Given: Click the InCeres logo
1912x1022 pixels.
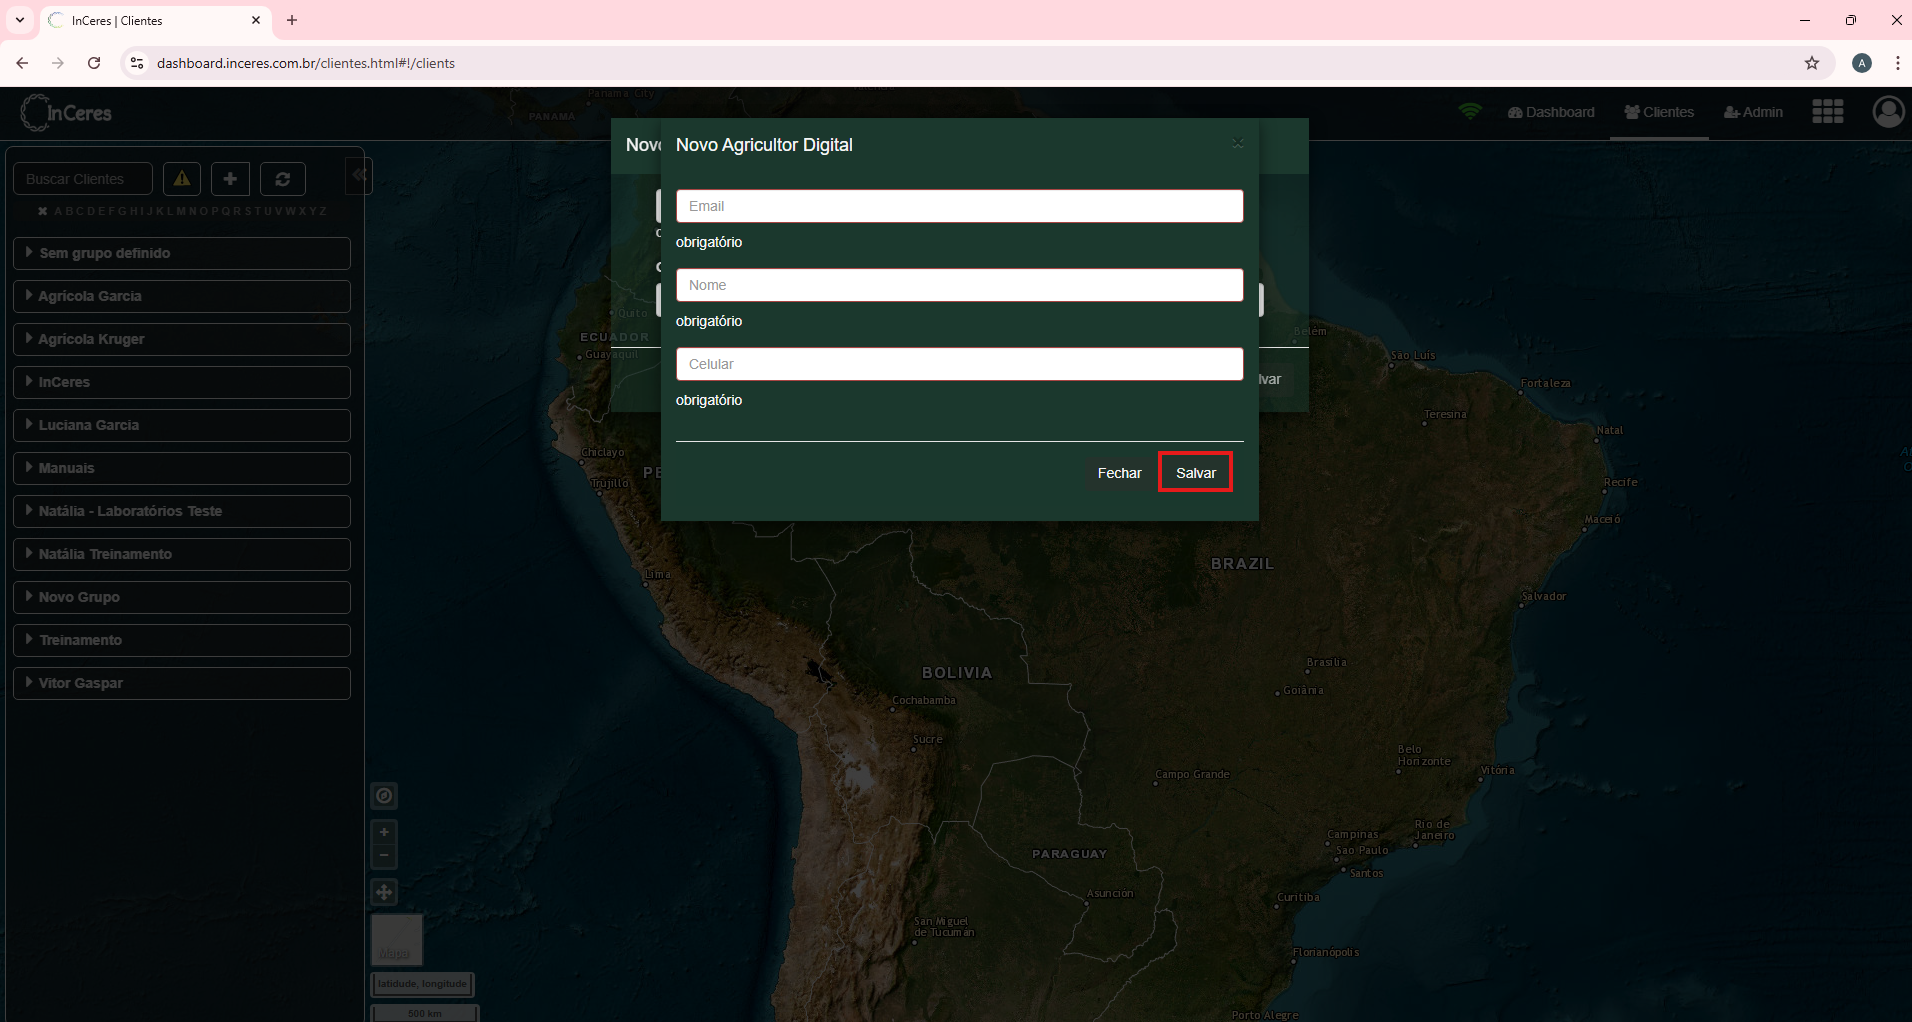Looking at the screenshot, I should coord(67,113).
